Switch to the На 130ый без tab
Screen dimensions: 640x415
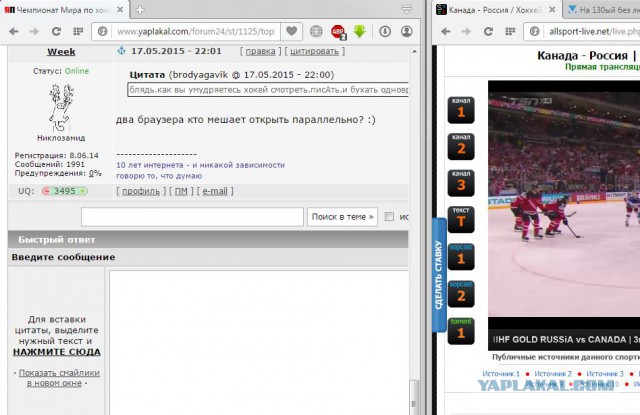pyautogui.click(x=604, y=10)
